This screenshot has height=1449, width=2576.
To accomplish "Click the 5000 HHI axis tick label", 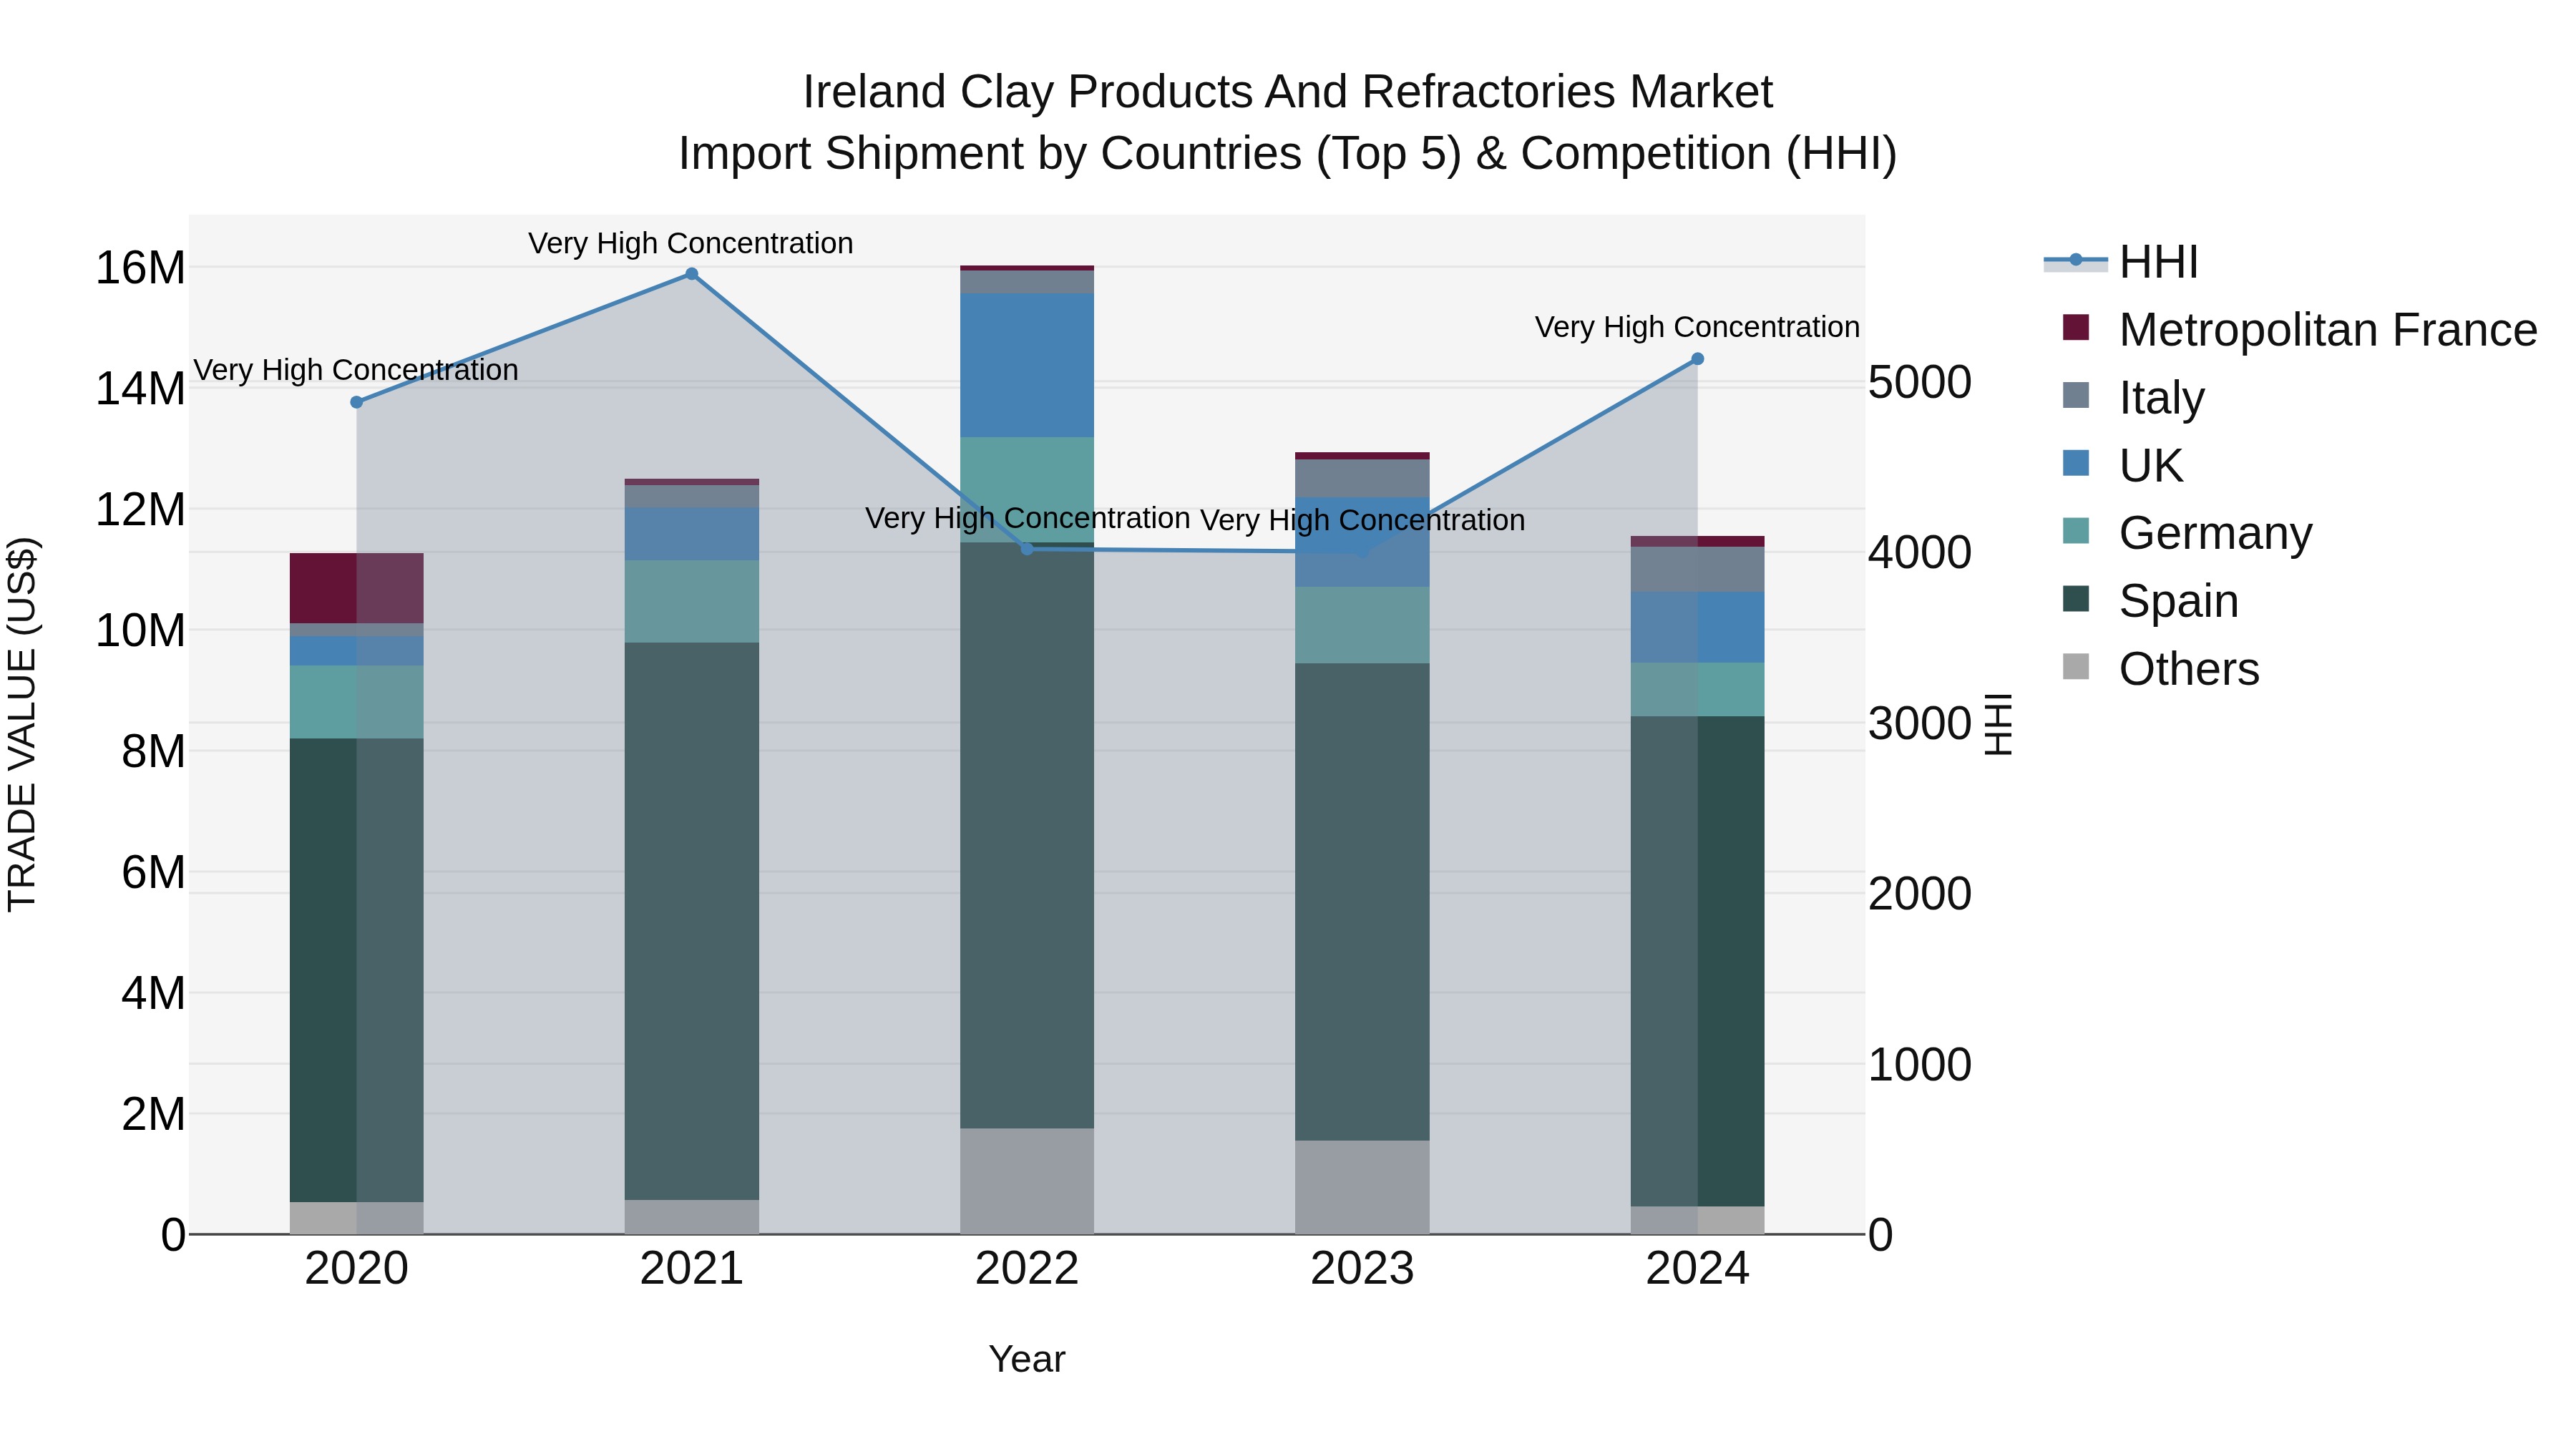I will point(1920,382).
